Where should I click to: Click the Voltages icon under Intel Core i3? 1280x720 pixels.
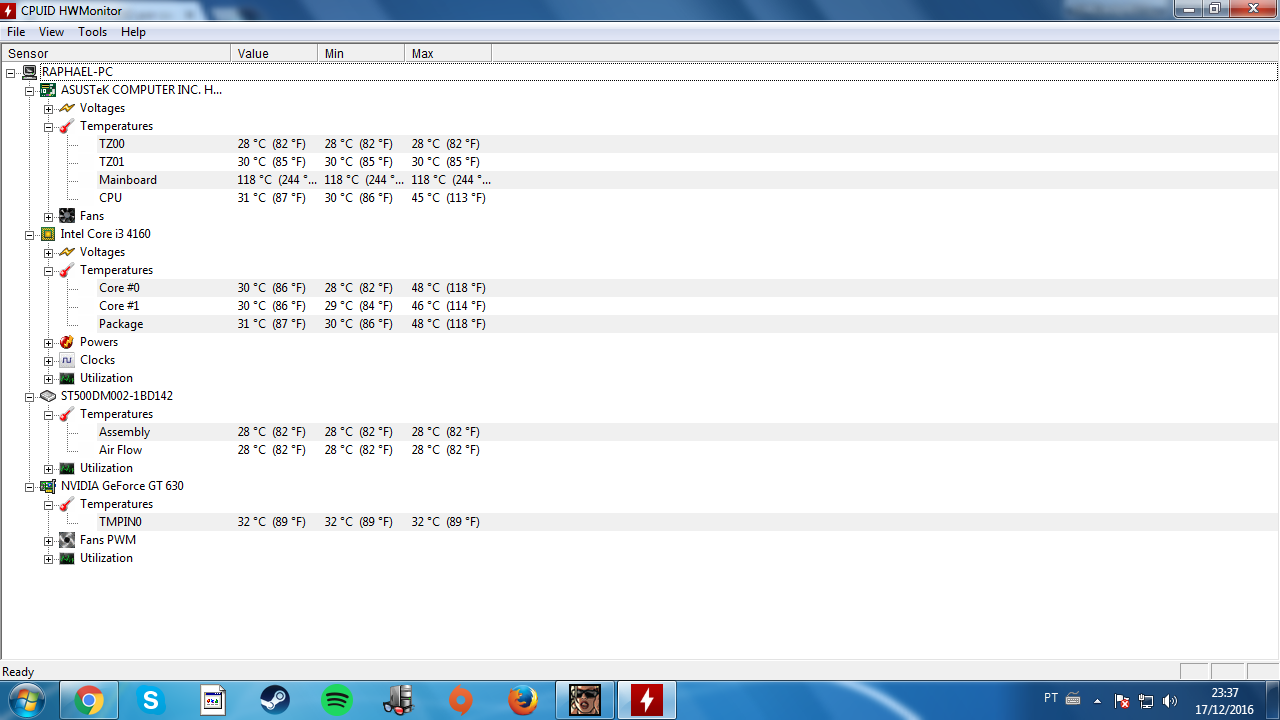point(67,252)
